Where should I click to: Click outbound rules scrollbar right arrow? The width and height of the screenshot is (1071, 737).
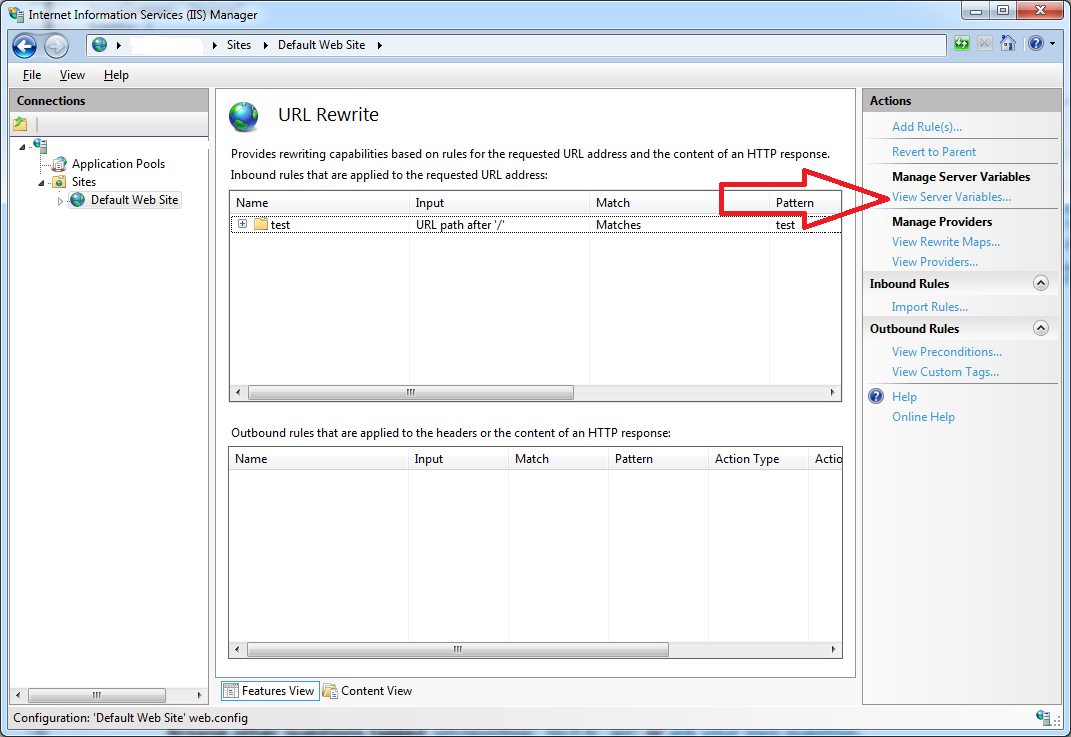(x=833, y=649)
